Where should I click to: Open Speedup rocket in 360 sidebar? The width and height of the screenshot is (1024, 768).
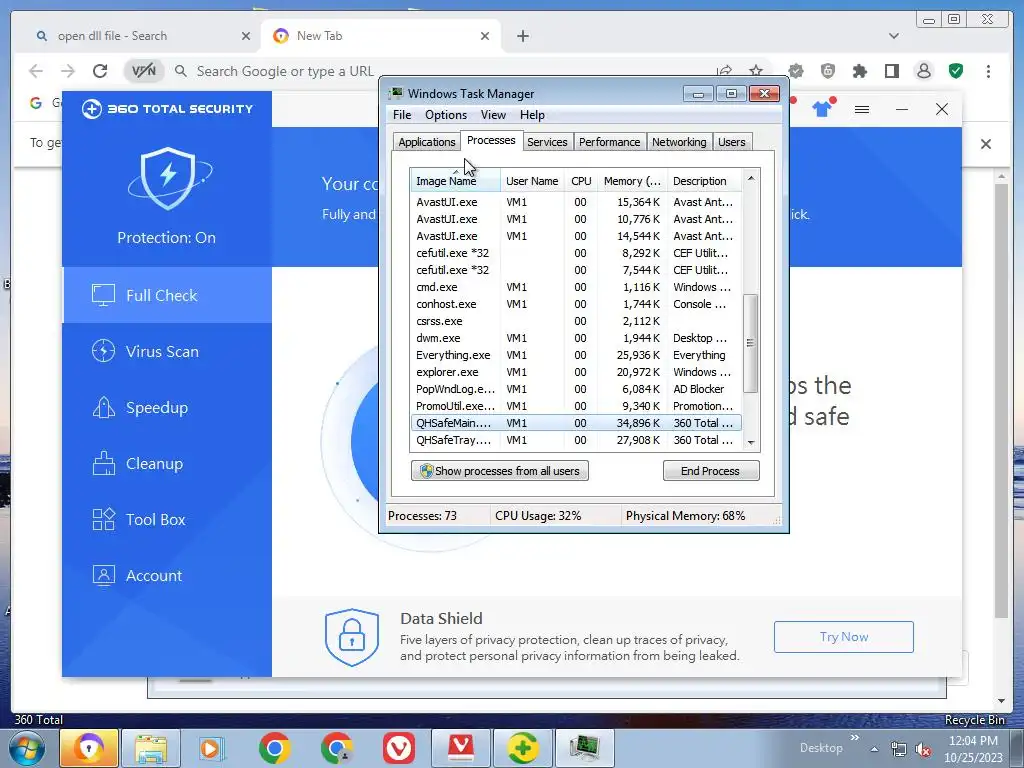coord(167,408)
